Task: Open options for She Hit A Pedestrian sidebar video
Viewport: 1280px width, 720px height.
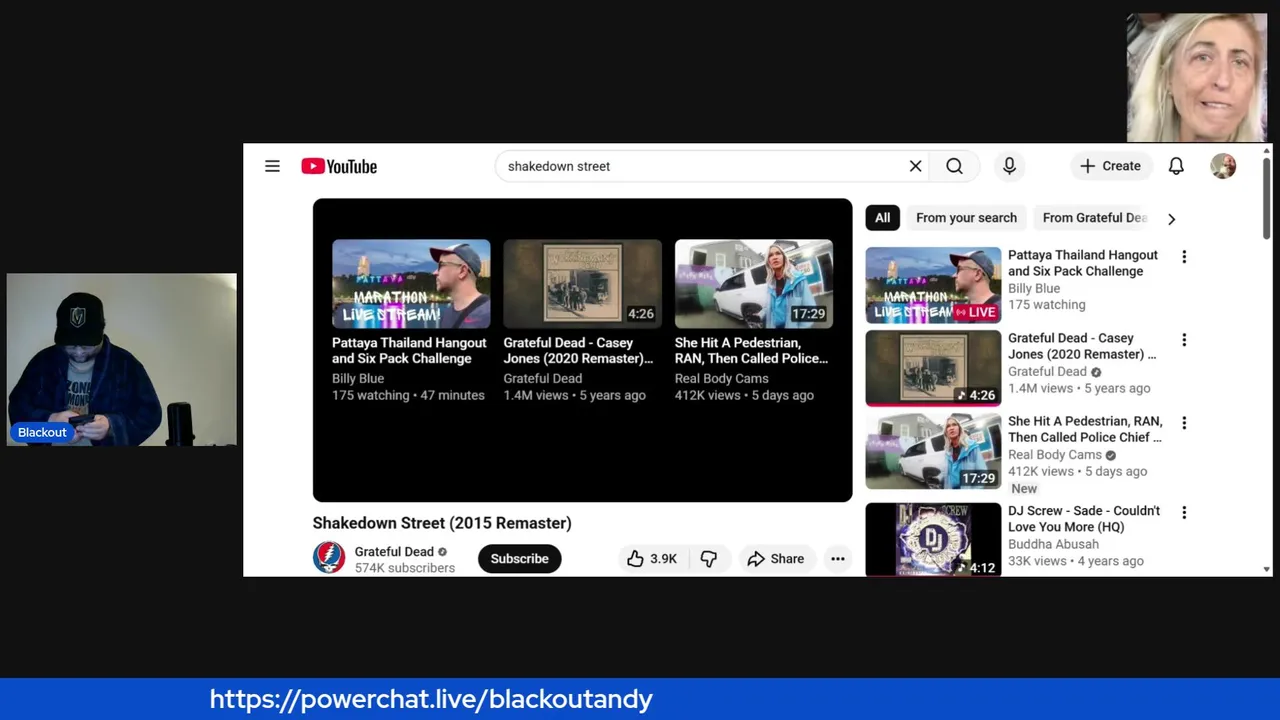Action: click(x=1184, y=423)
